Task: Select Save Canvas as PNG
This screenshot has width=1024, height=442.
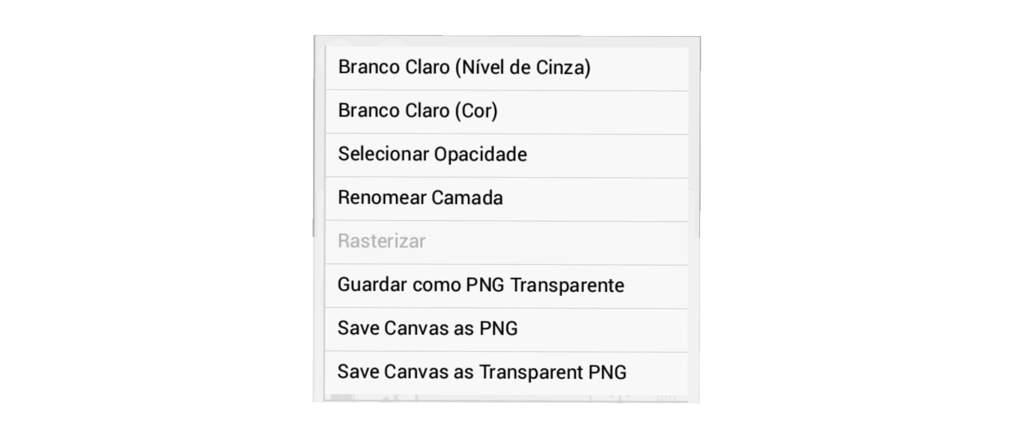Action: pyautogui.click(x=507, y=330)
